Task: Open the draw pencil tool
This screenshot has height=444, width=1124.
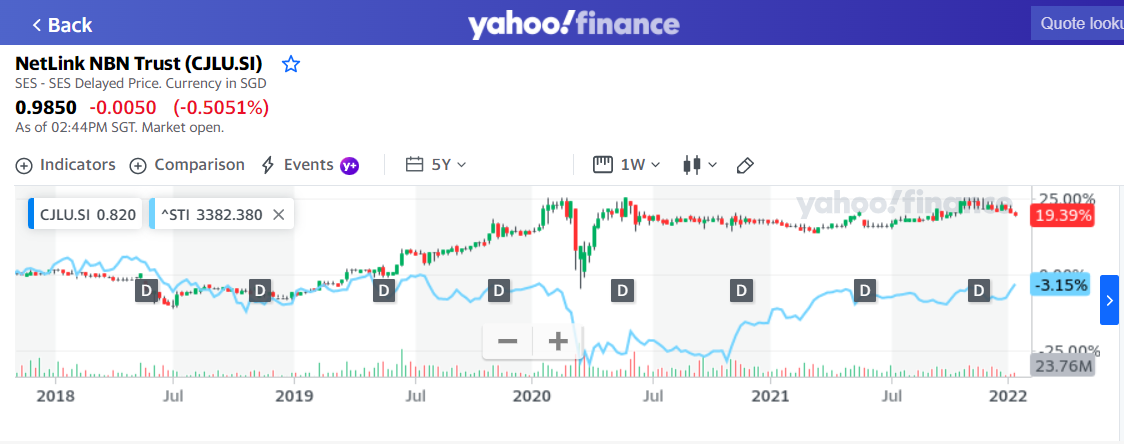Action: click(745, 165)
